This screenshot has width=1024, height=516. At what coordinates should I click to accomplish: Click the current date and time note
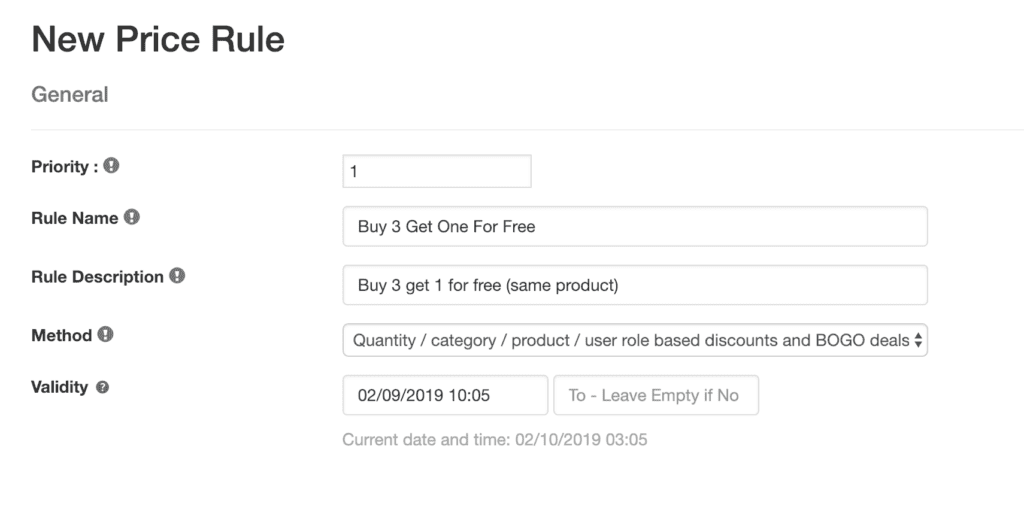[495, 440]
